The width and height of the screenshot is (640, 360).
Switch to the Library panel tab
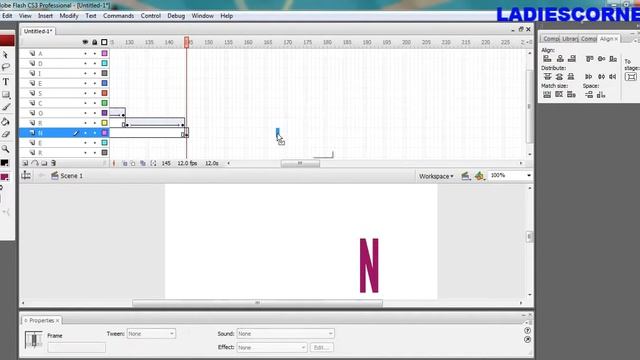569,39
